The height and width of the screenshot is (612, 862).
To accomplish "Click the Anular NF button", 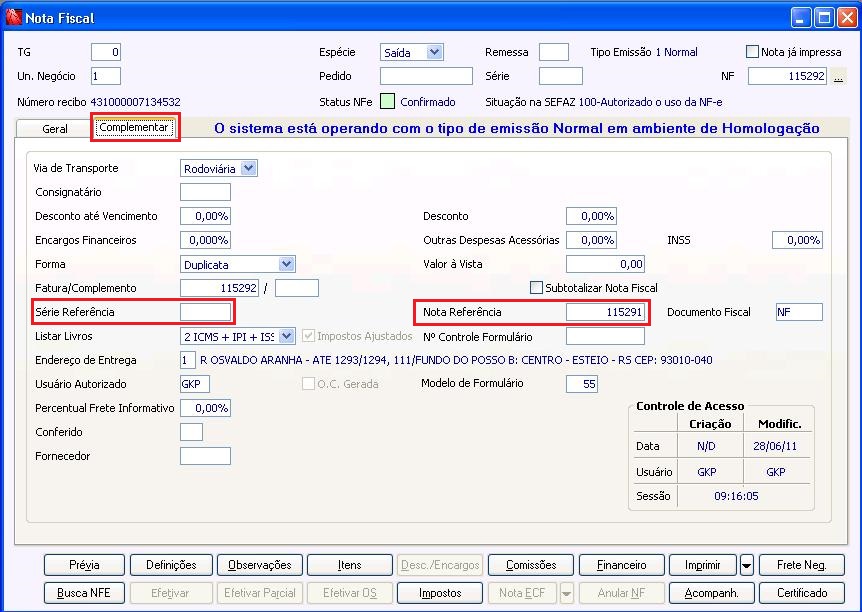I will pos(621,593).
